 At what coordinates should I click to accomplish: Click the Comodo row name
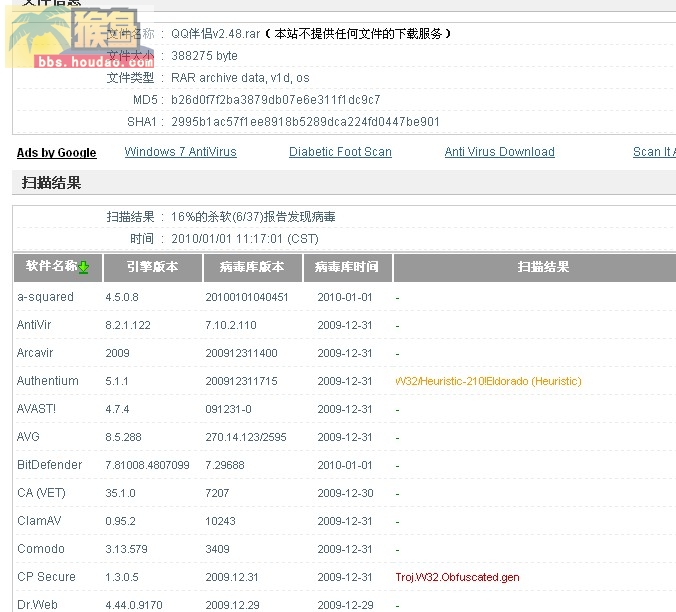[x=41, y=549]
